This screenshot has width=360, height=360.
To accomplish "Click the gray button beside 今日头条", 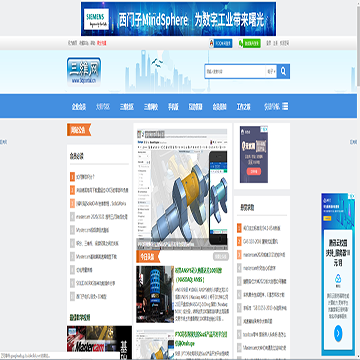I will coord(221,256).
